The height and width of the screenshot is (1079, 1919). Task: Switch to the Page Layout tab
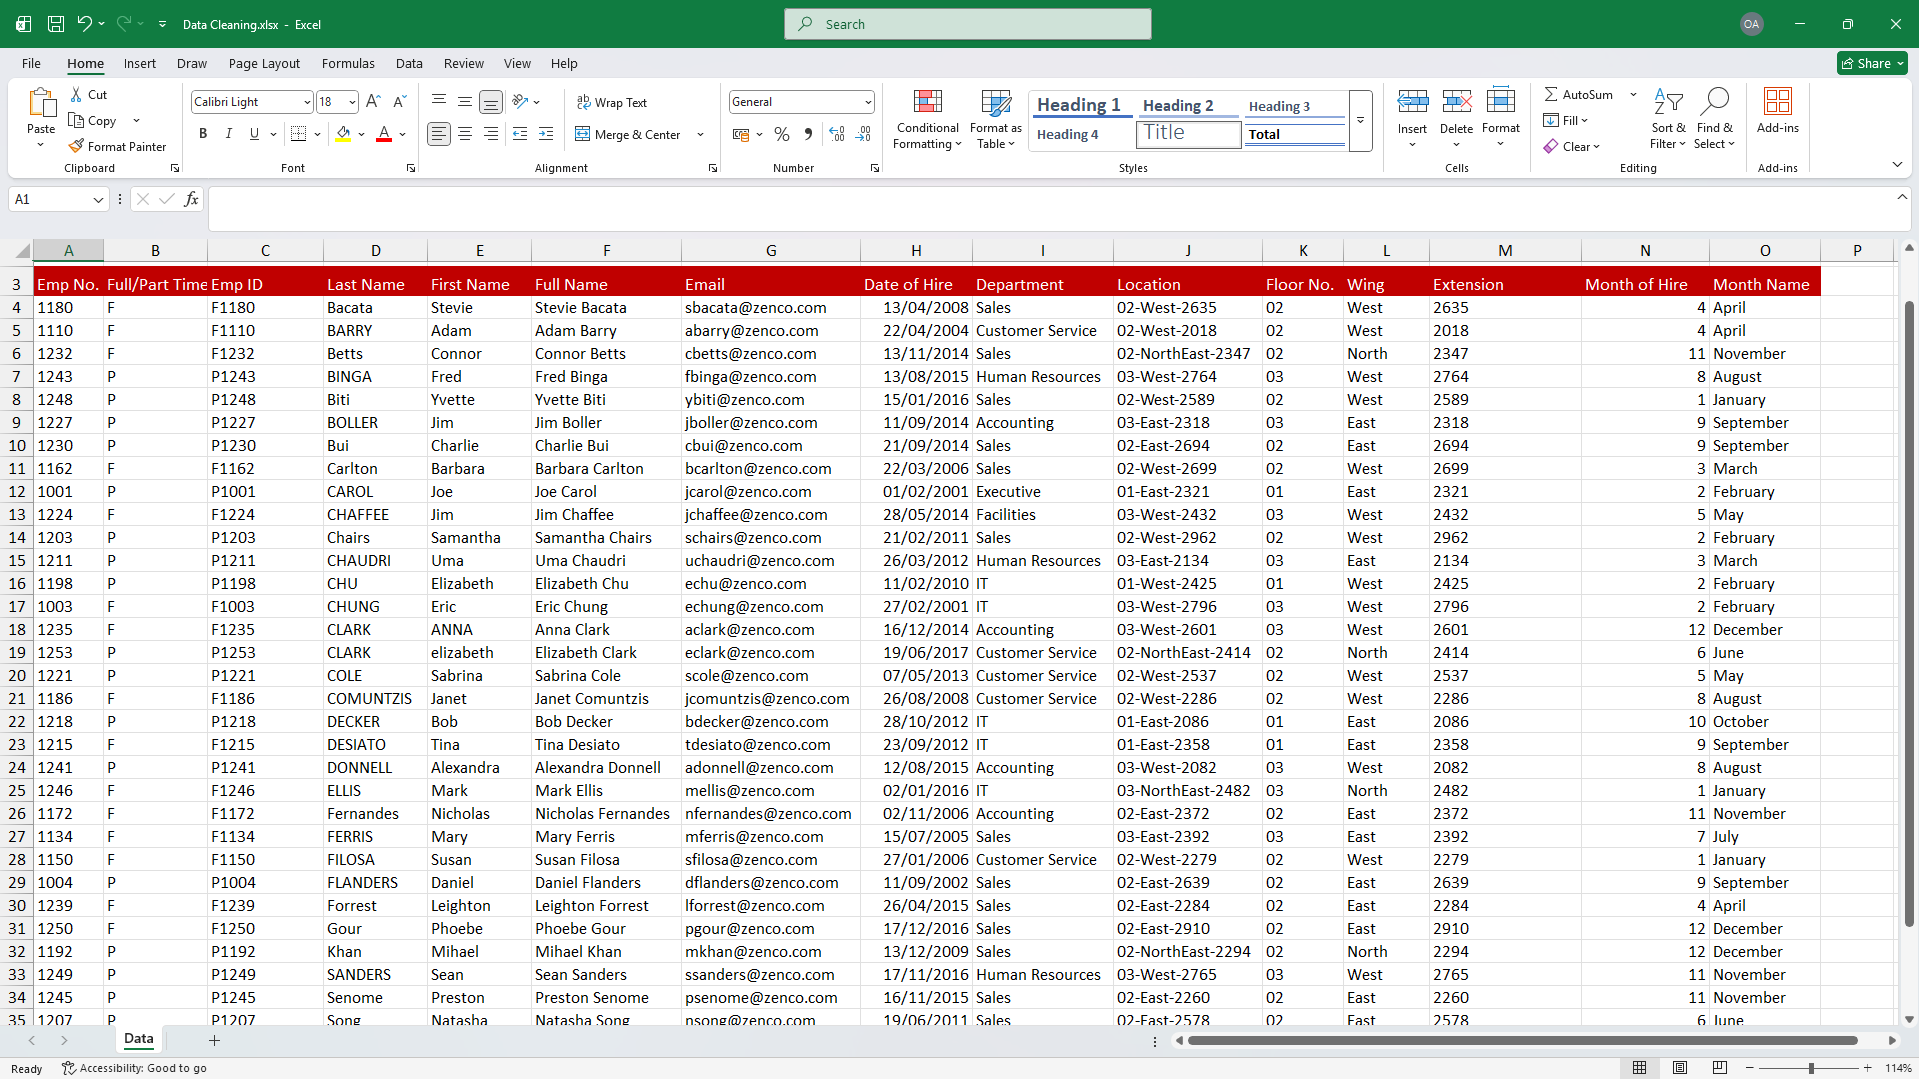click(x=264, y=63)
